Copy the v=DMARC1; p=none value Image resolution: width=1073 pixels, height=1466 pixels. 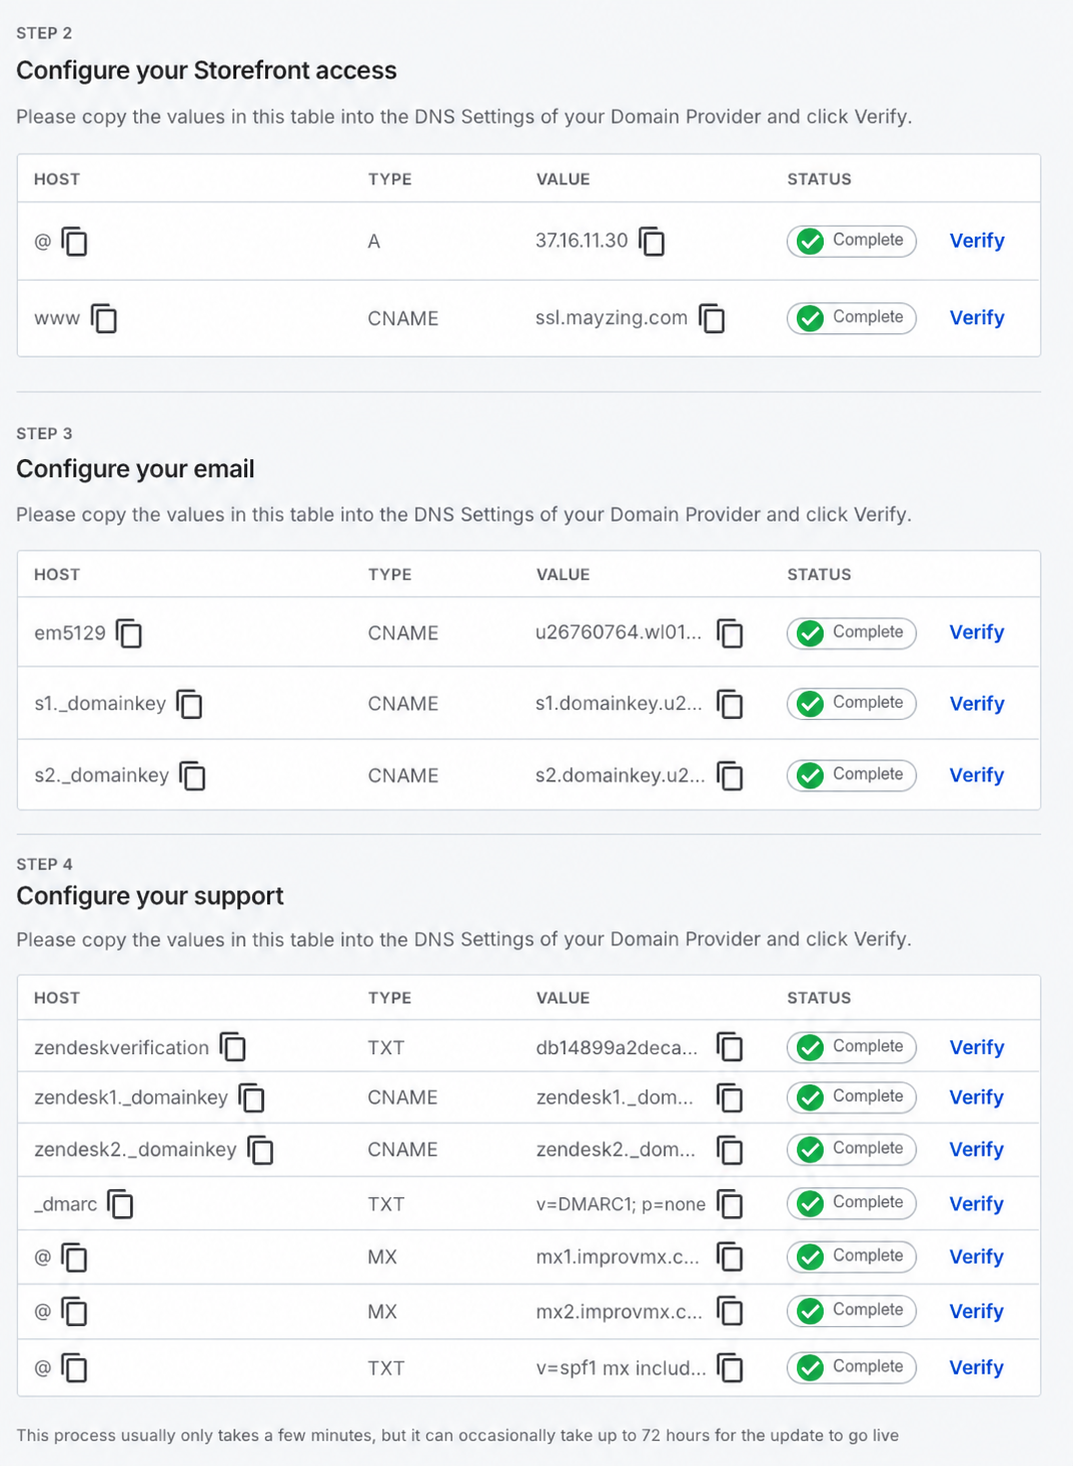[730, 1204]
